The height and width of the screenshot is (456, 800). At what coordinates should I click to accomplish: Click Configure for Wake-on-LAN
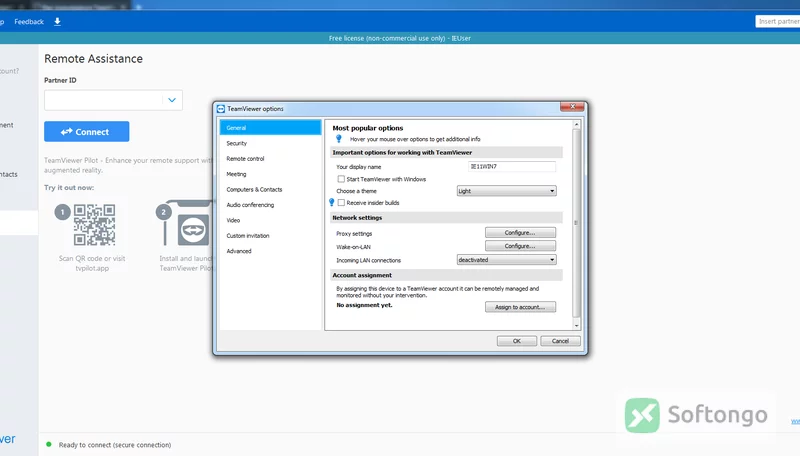tap(520, 246)
